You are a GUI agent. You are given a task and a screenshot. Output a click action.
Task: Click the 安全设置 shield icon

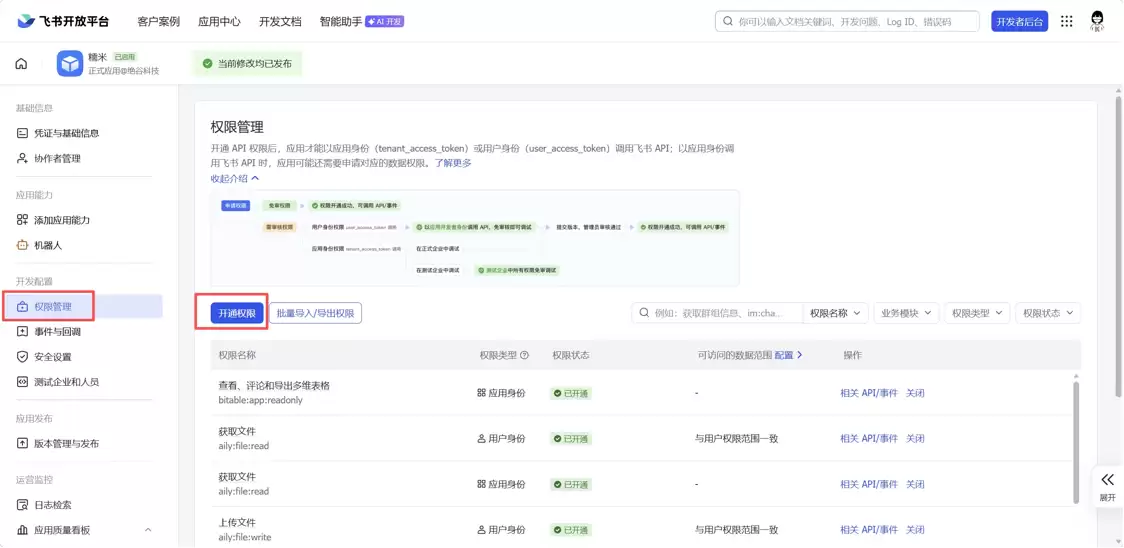click(22, 356)
